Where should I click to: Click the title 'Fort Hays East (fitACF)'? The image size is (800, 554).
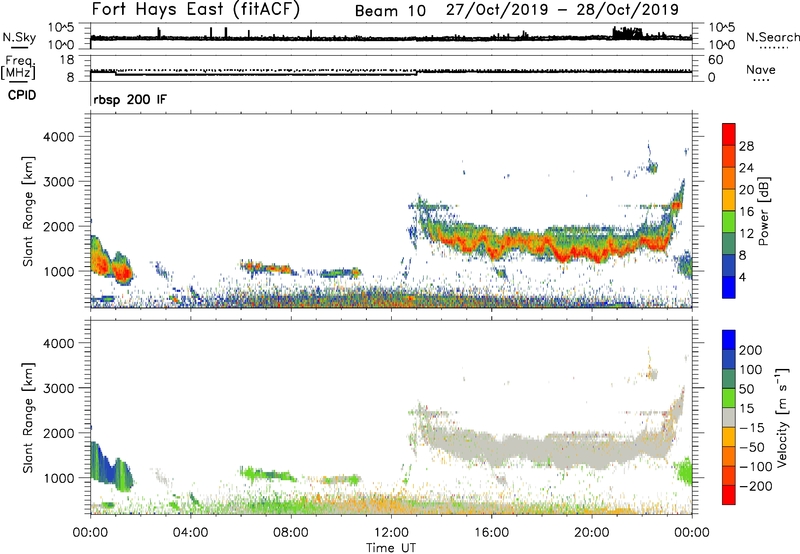point(195,9)
